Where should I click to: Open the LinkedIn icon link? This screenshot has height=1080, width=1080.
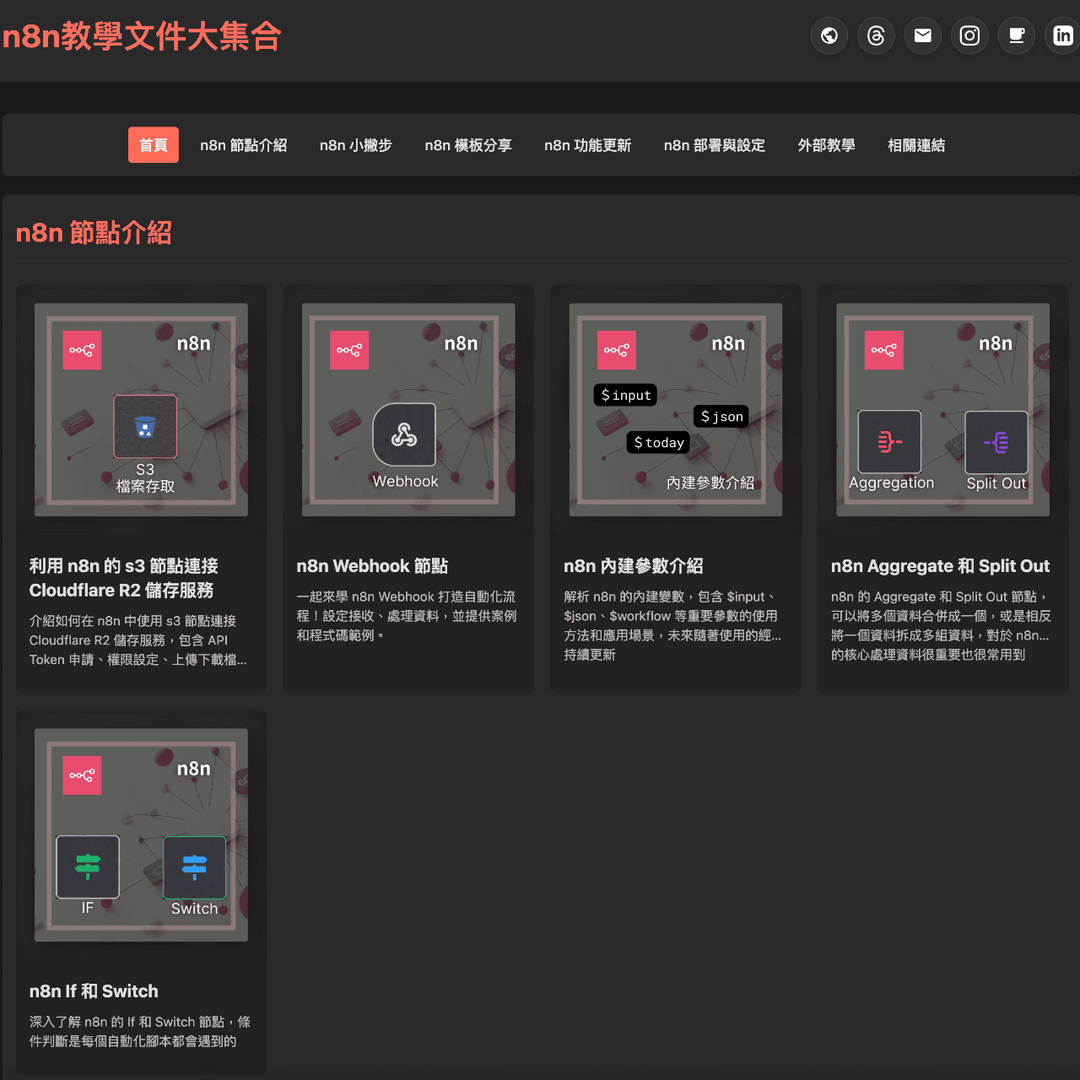[1063, 35]
